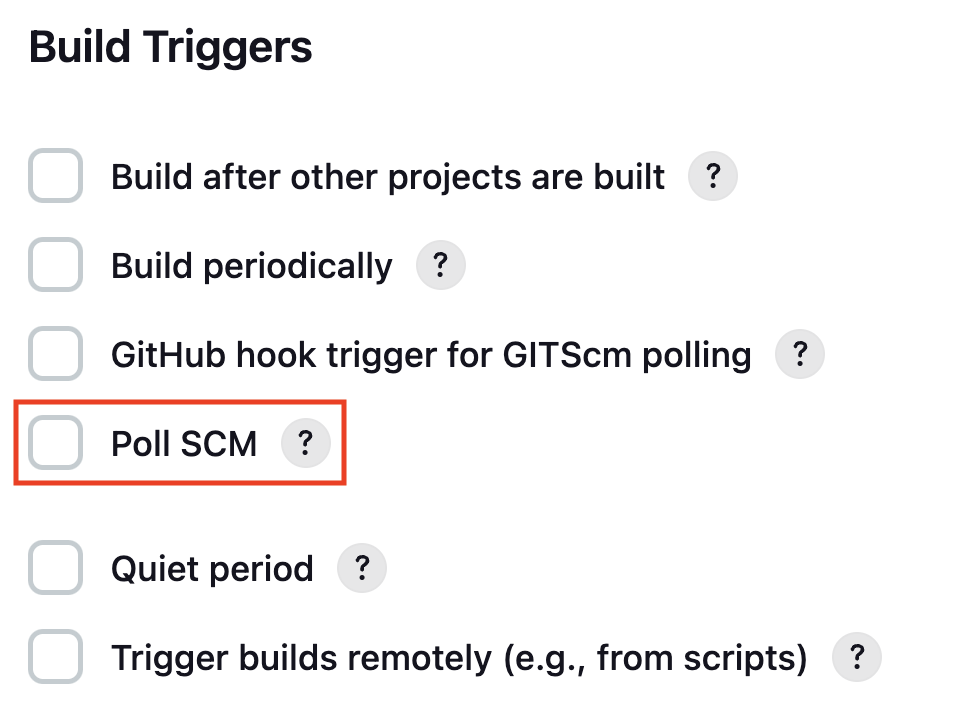Open the Quiet period help icon
Screen dimensions: 972x724
(x=361, y=568)
